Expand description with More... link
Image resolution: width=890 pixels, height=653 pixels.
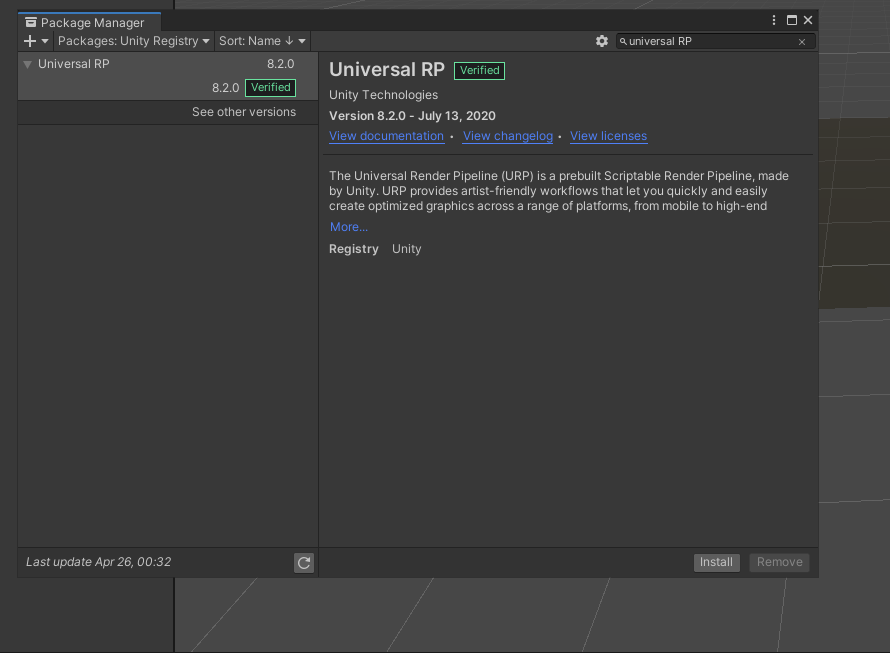click(349, 227)
